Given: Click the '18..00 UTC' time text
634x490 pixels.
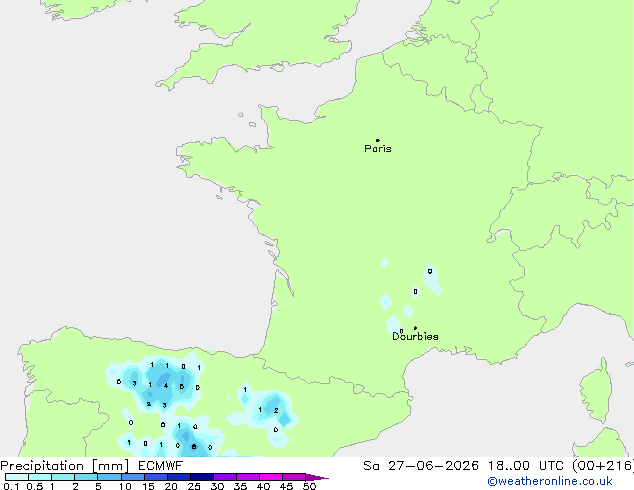Looking at the screenshot, I should pos(526,466).
